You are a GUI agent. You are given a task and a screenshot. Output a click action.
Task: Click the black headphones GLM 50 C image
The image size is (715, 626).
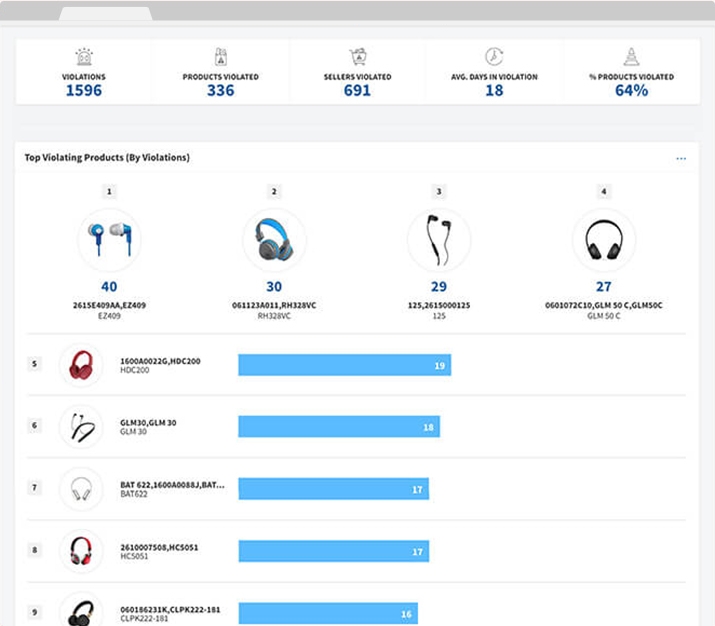pos(604,241)
